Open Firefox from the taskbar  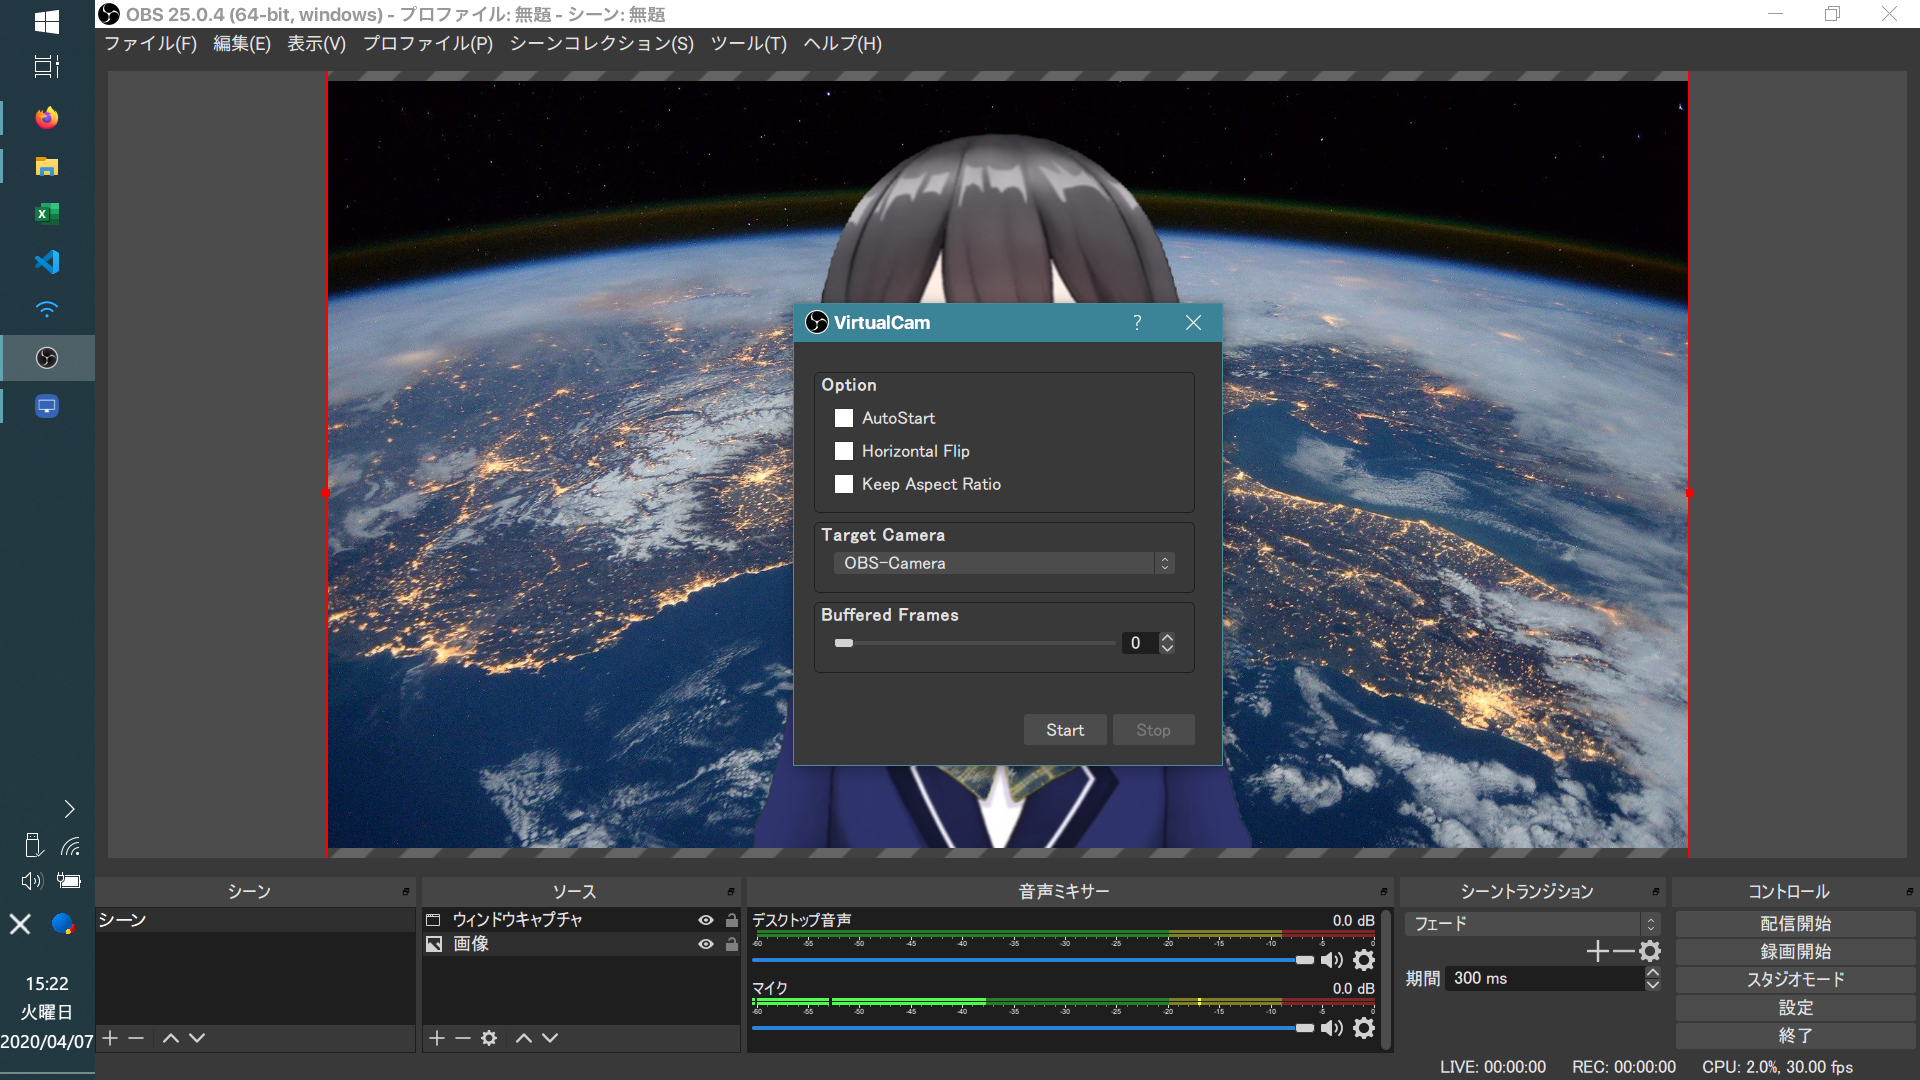coord(47,118)
